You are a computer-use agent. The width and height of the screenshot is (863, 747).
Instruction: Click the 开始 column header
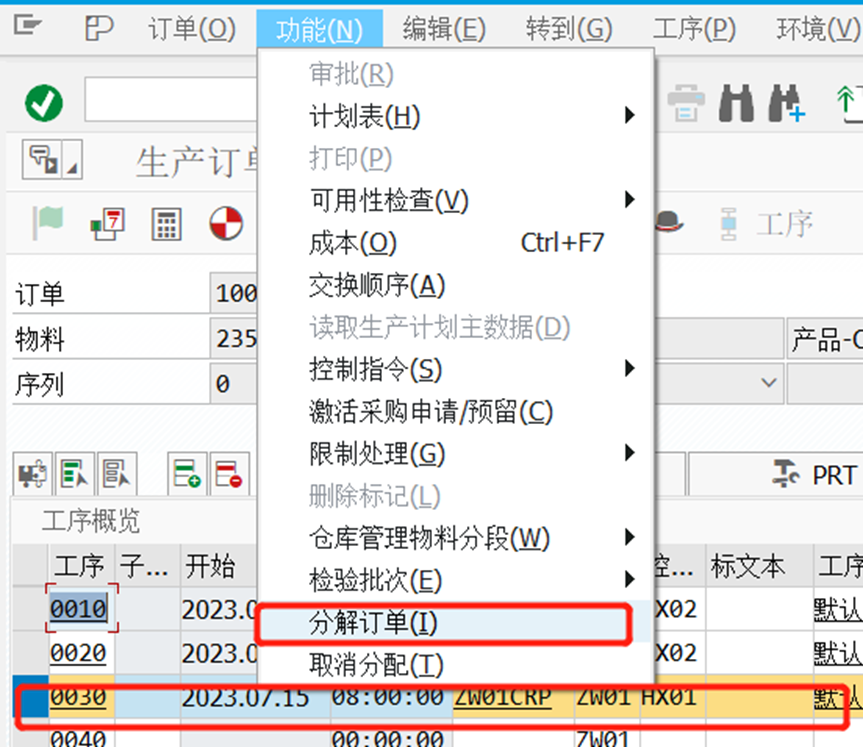click(x=219, y=565)
